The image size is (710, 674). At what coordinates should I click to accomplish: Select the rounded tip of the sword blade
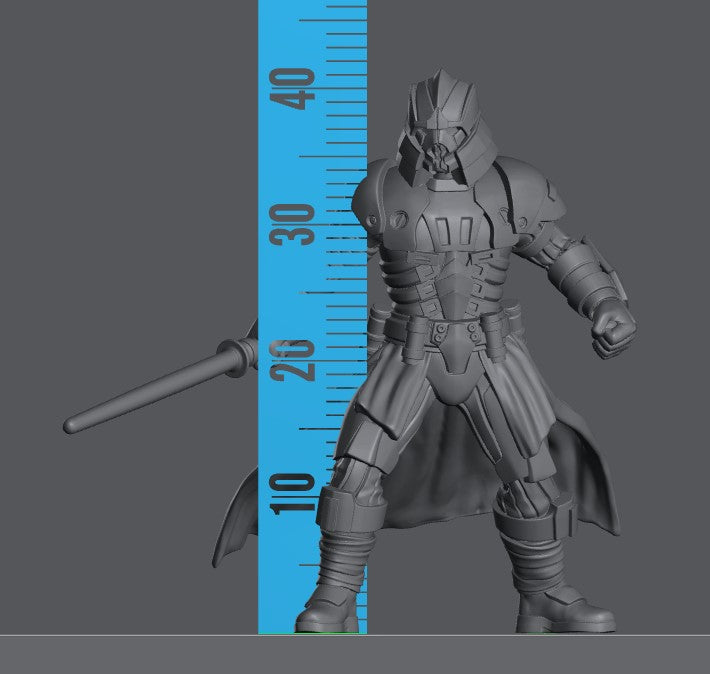coord(70,426)
